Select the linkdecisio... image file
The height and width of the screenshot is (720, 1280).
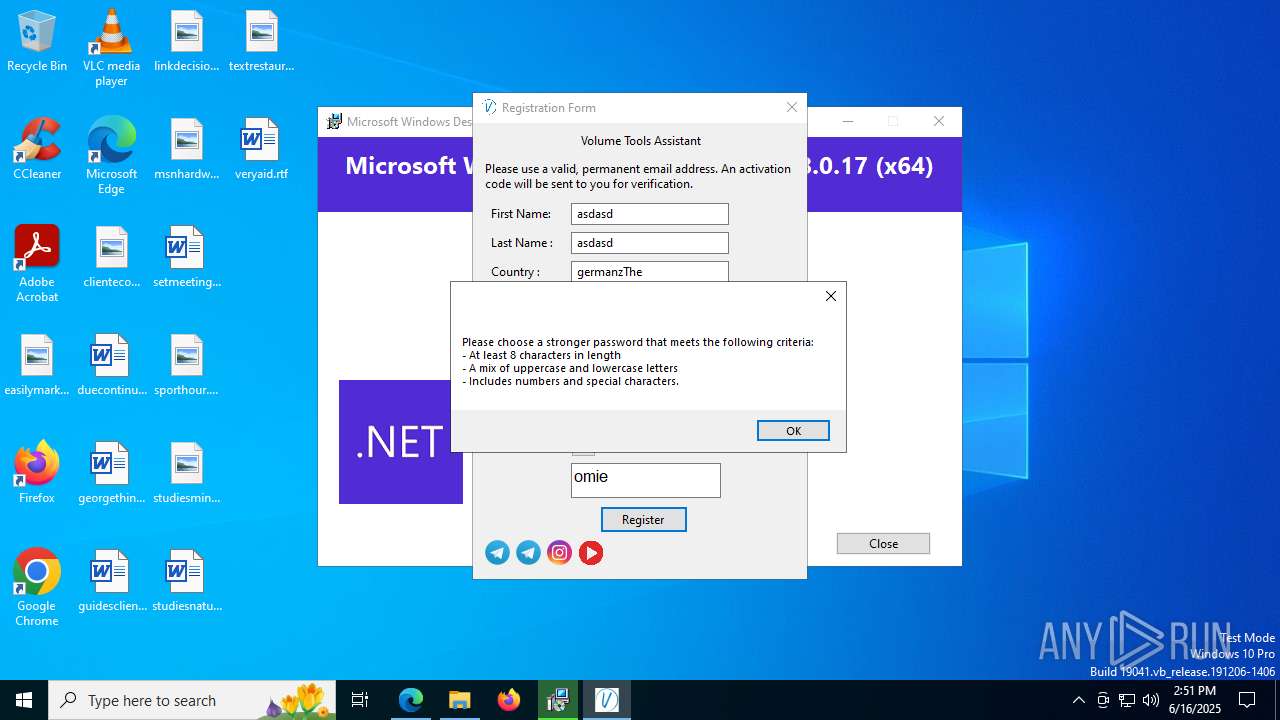click(186, 41)
